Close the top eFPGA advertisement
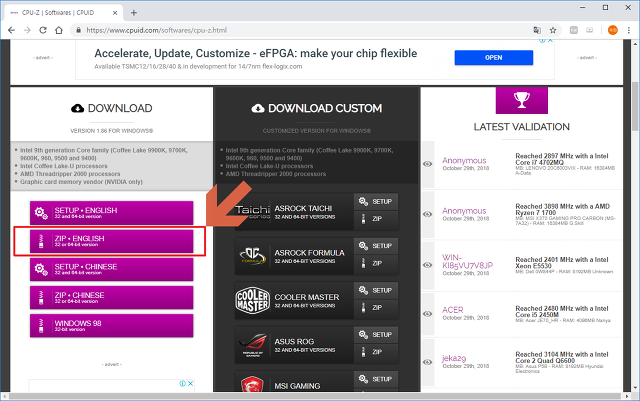Image resolution: width=640 pixels, height=401 pixels. pyautogui.click(x=550, y=40)
